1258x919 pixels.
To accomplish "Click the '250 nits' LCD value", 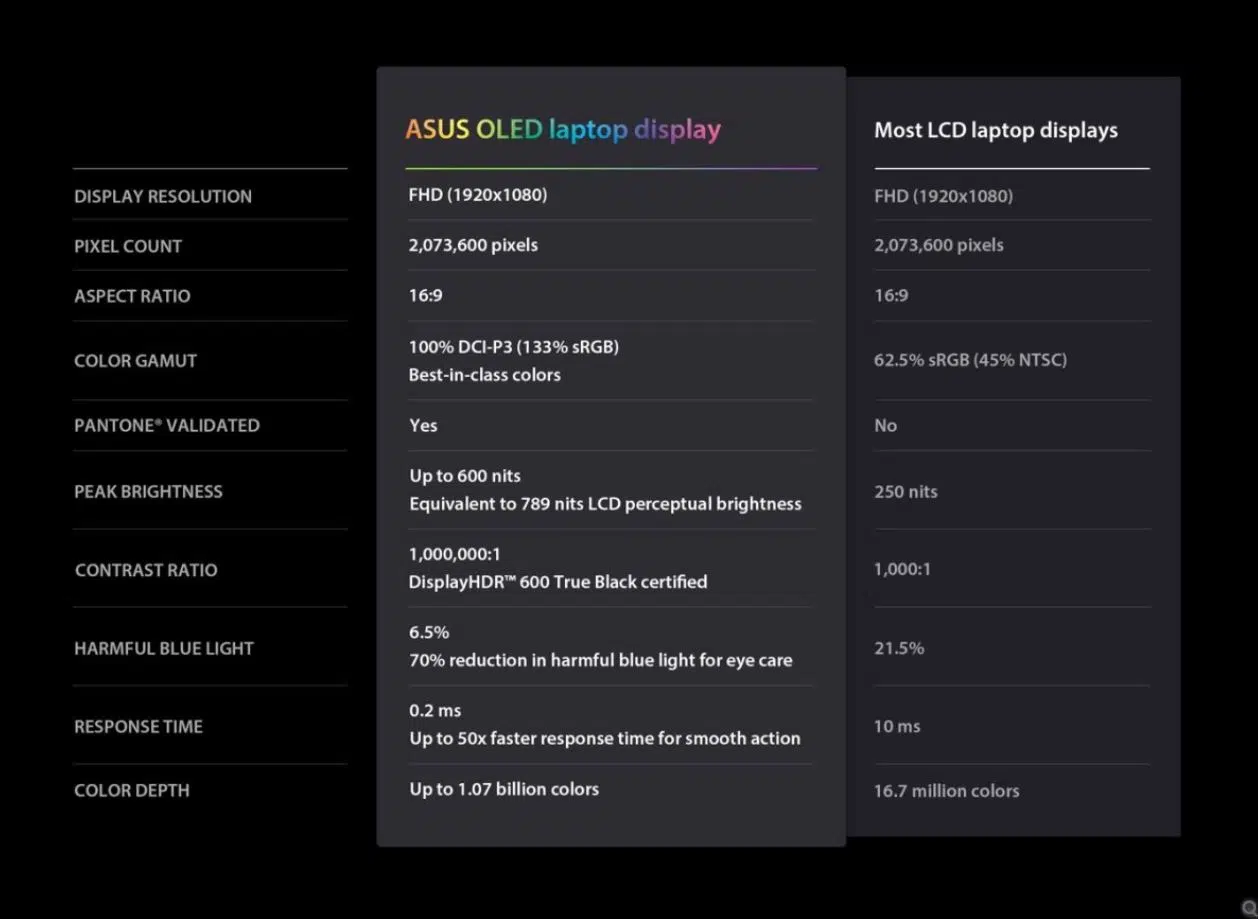I will click(906, 491).
